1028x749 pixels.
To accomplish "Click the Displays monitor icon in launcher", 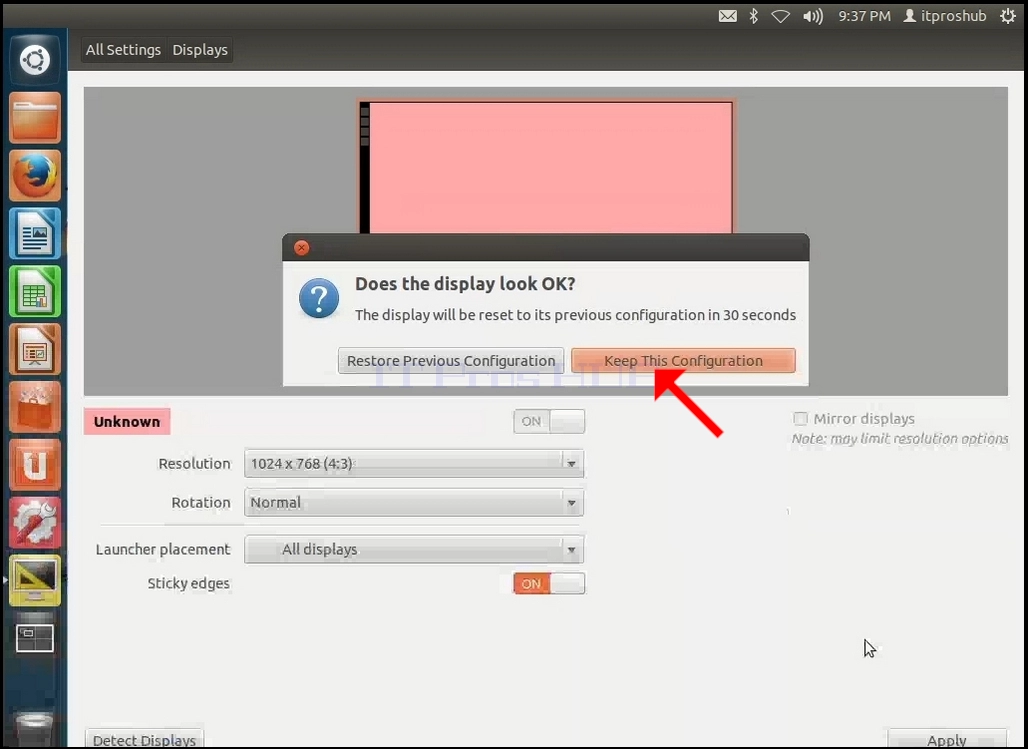I will pyautogui.click(x=35, y=580).
